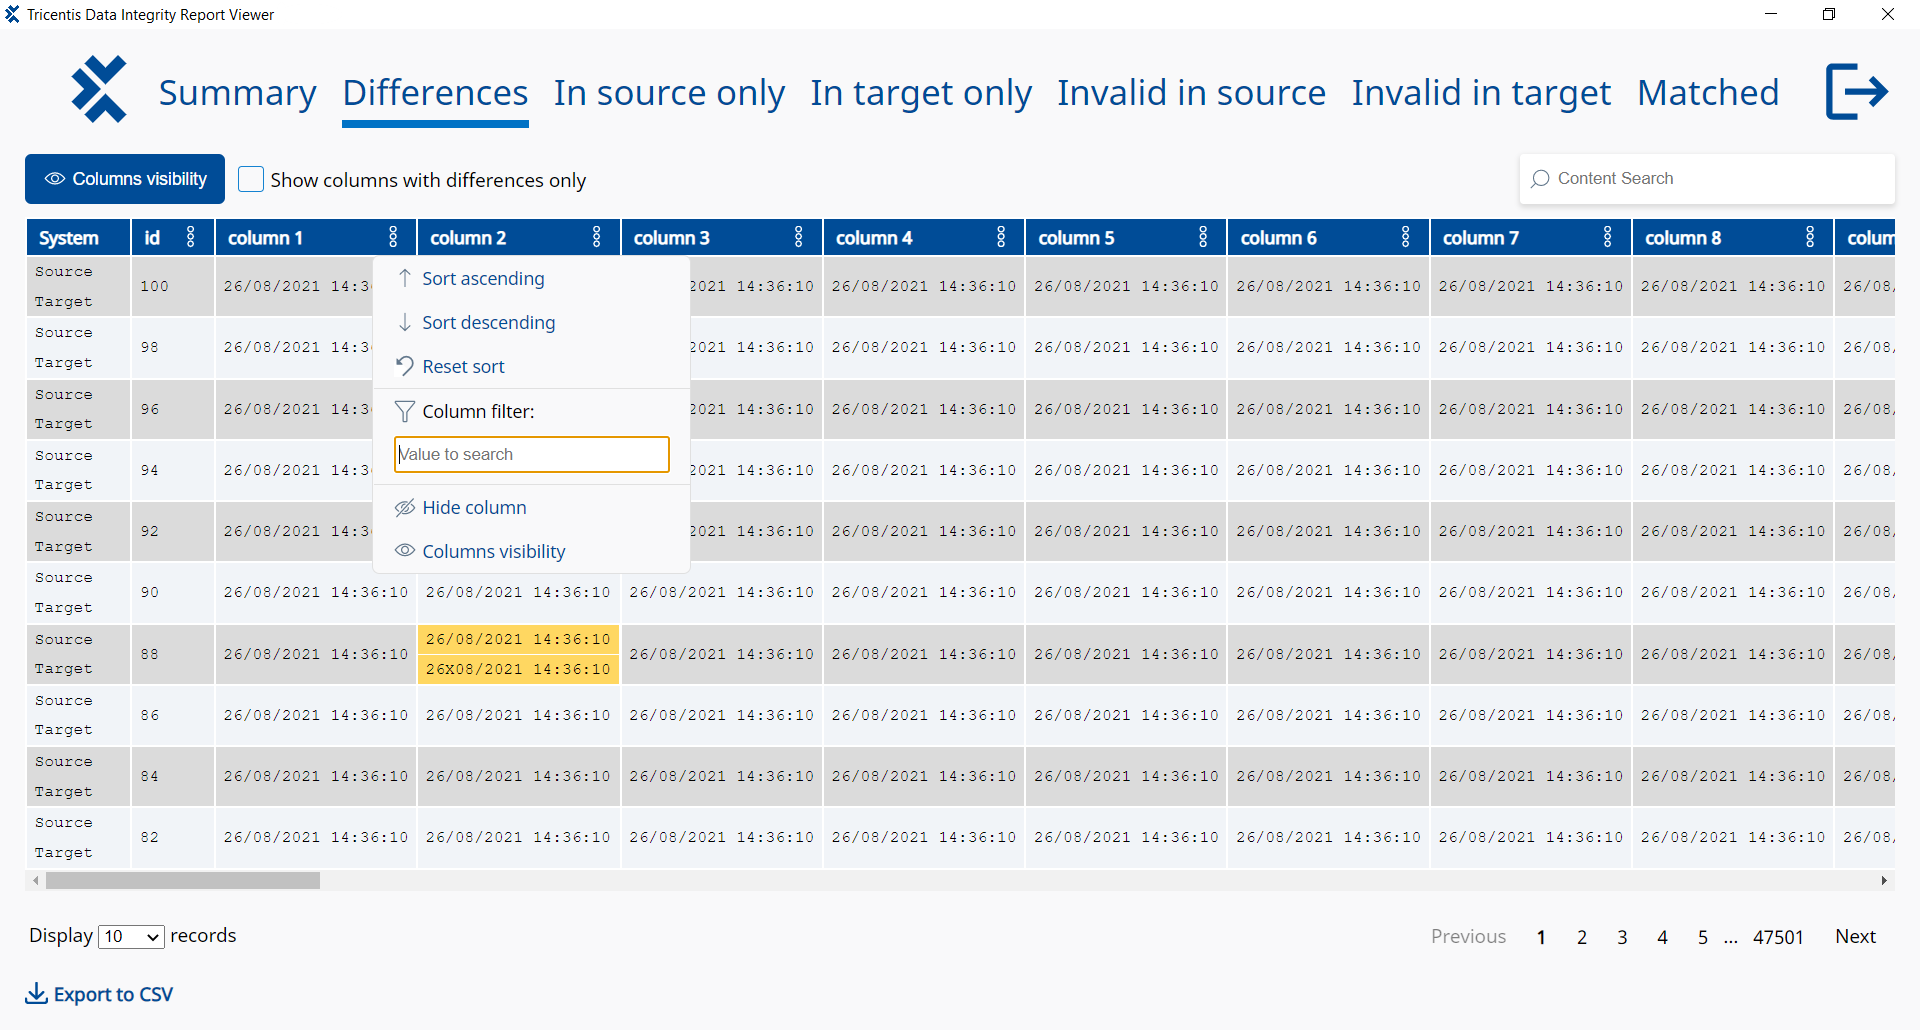Screen dimensions: 1920x1030
Task: Open the Display records dropdown
Action: (x=130, y=936)
